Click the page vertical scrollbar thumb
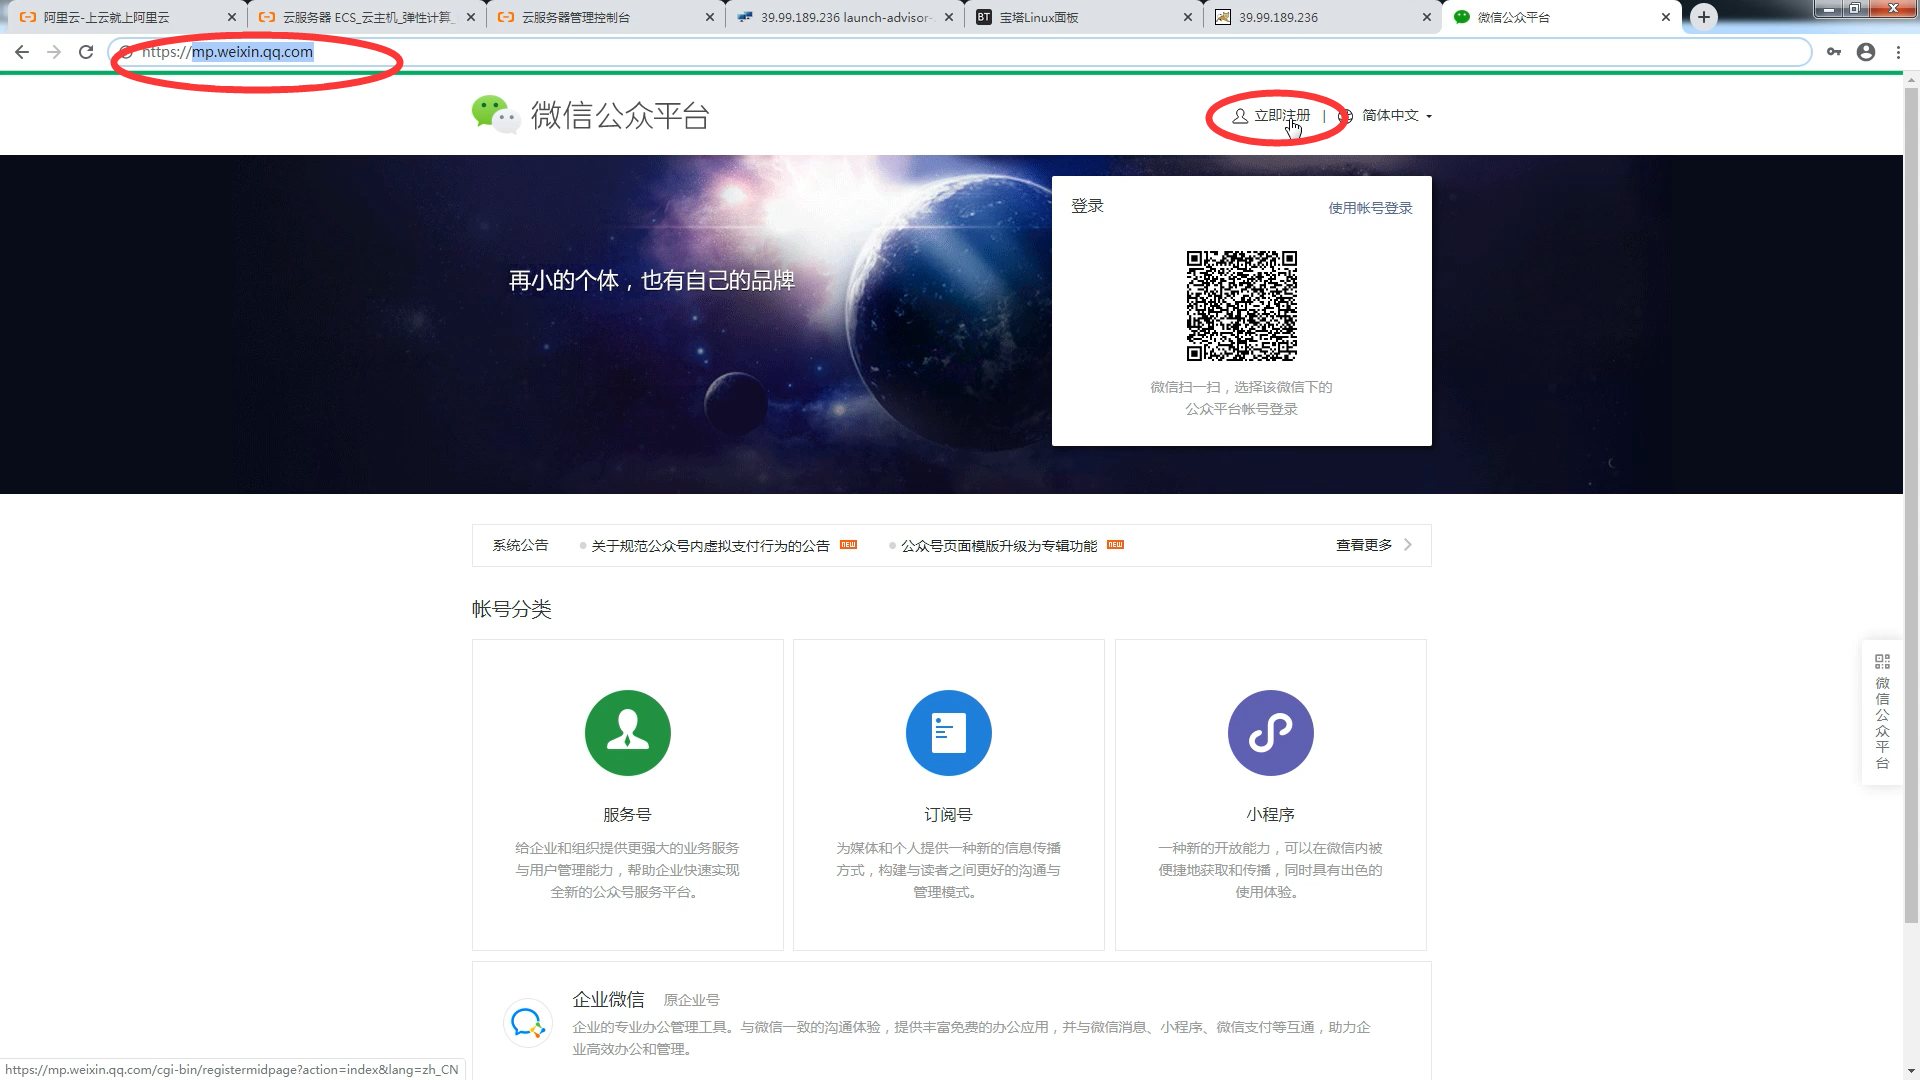The width and height of the screenshot is (1920, 1080). click(x=1911, y=505)
